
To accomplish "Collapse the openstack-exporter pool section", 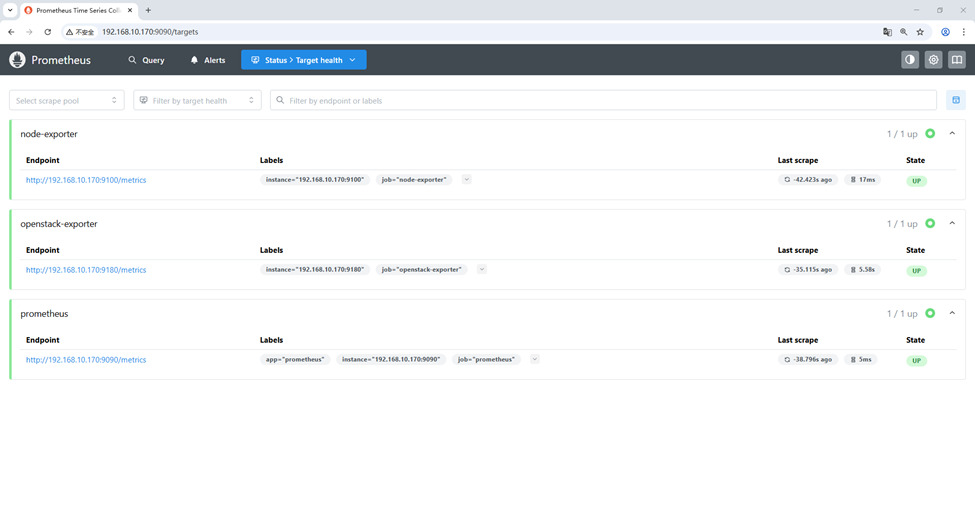I will [952, 223].
